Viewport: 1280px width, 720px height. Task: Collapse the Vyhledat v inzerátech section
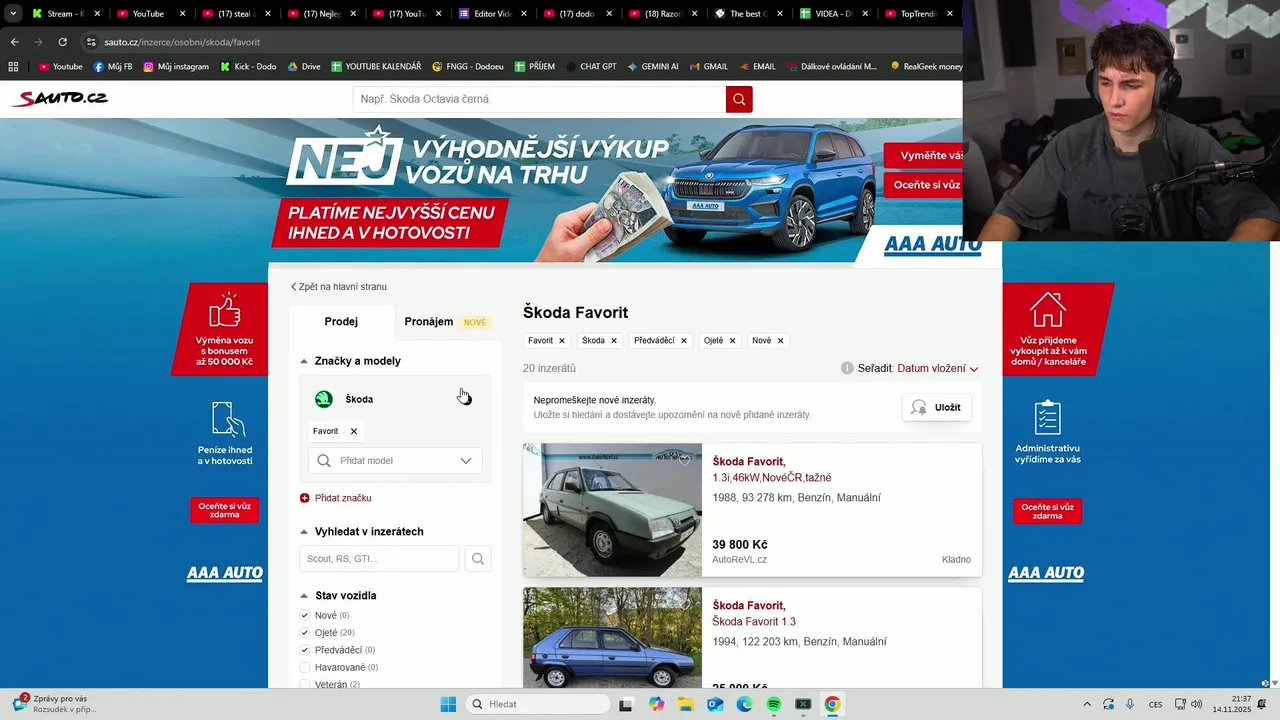pyautogui.click(x=304, y=532)
